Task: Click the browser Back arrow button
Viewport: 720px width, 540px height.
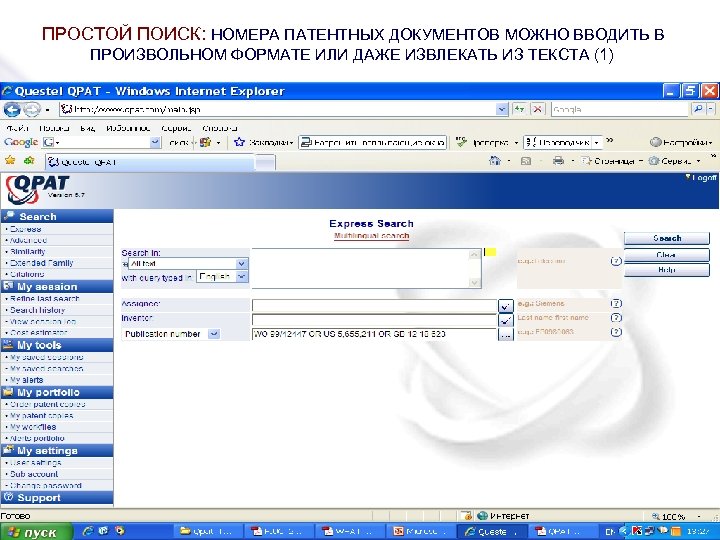Action: (x=12, y=110)
